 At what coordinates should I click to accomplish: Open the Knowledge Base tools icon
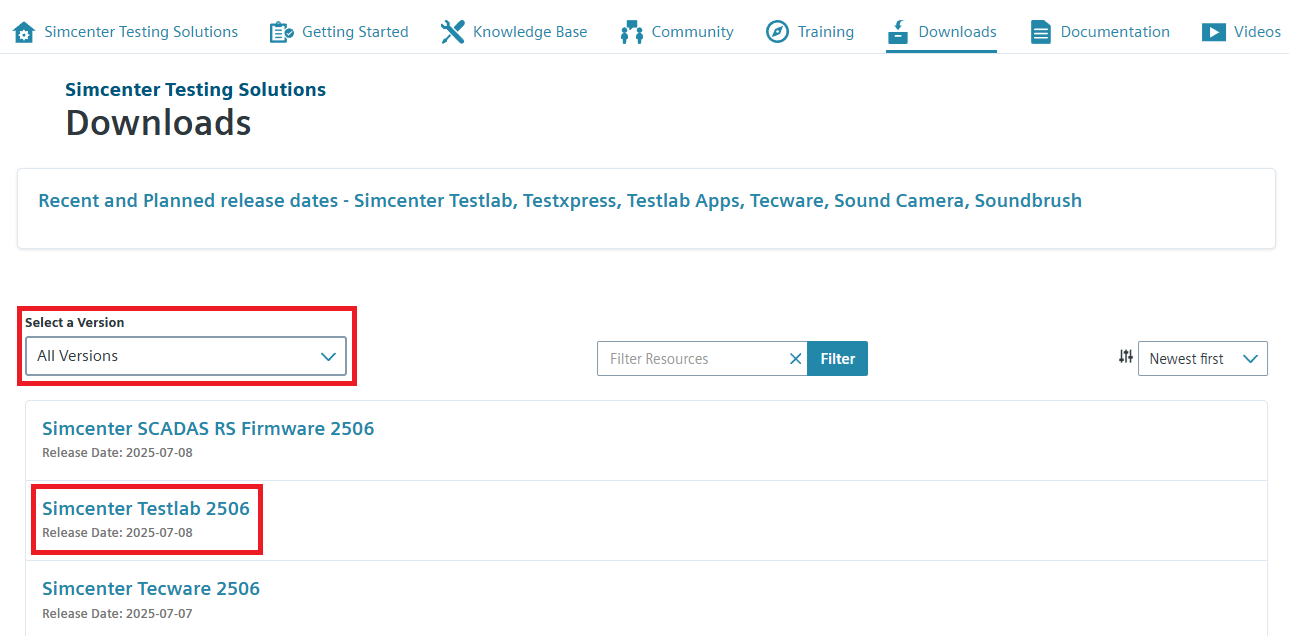tap(452, 31)
